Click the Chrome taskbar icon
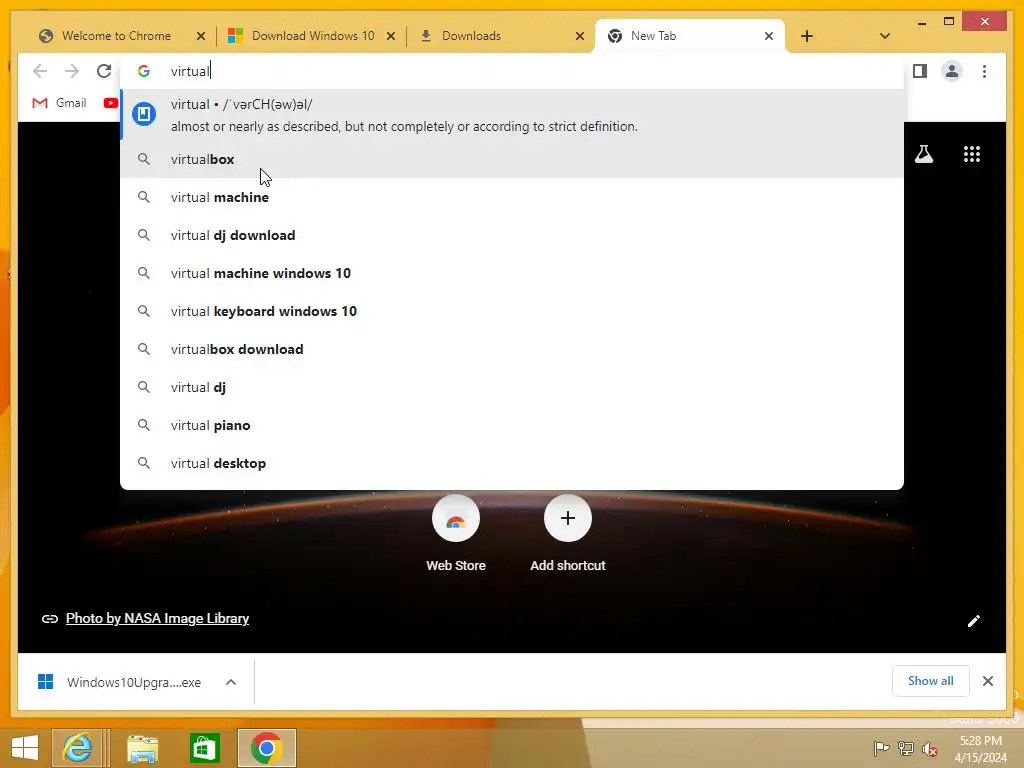Image resolution: width=1024 pixels, height=768 pixels. (x=266, y=748)
